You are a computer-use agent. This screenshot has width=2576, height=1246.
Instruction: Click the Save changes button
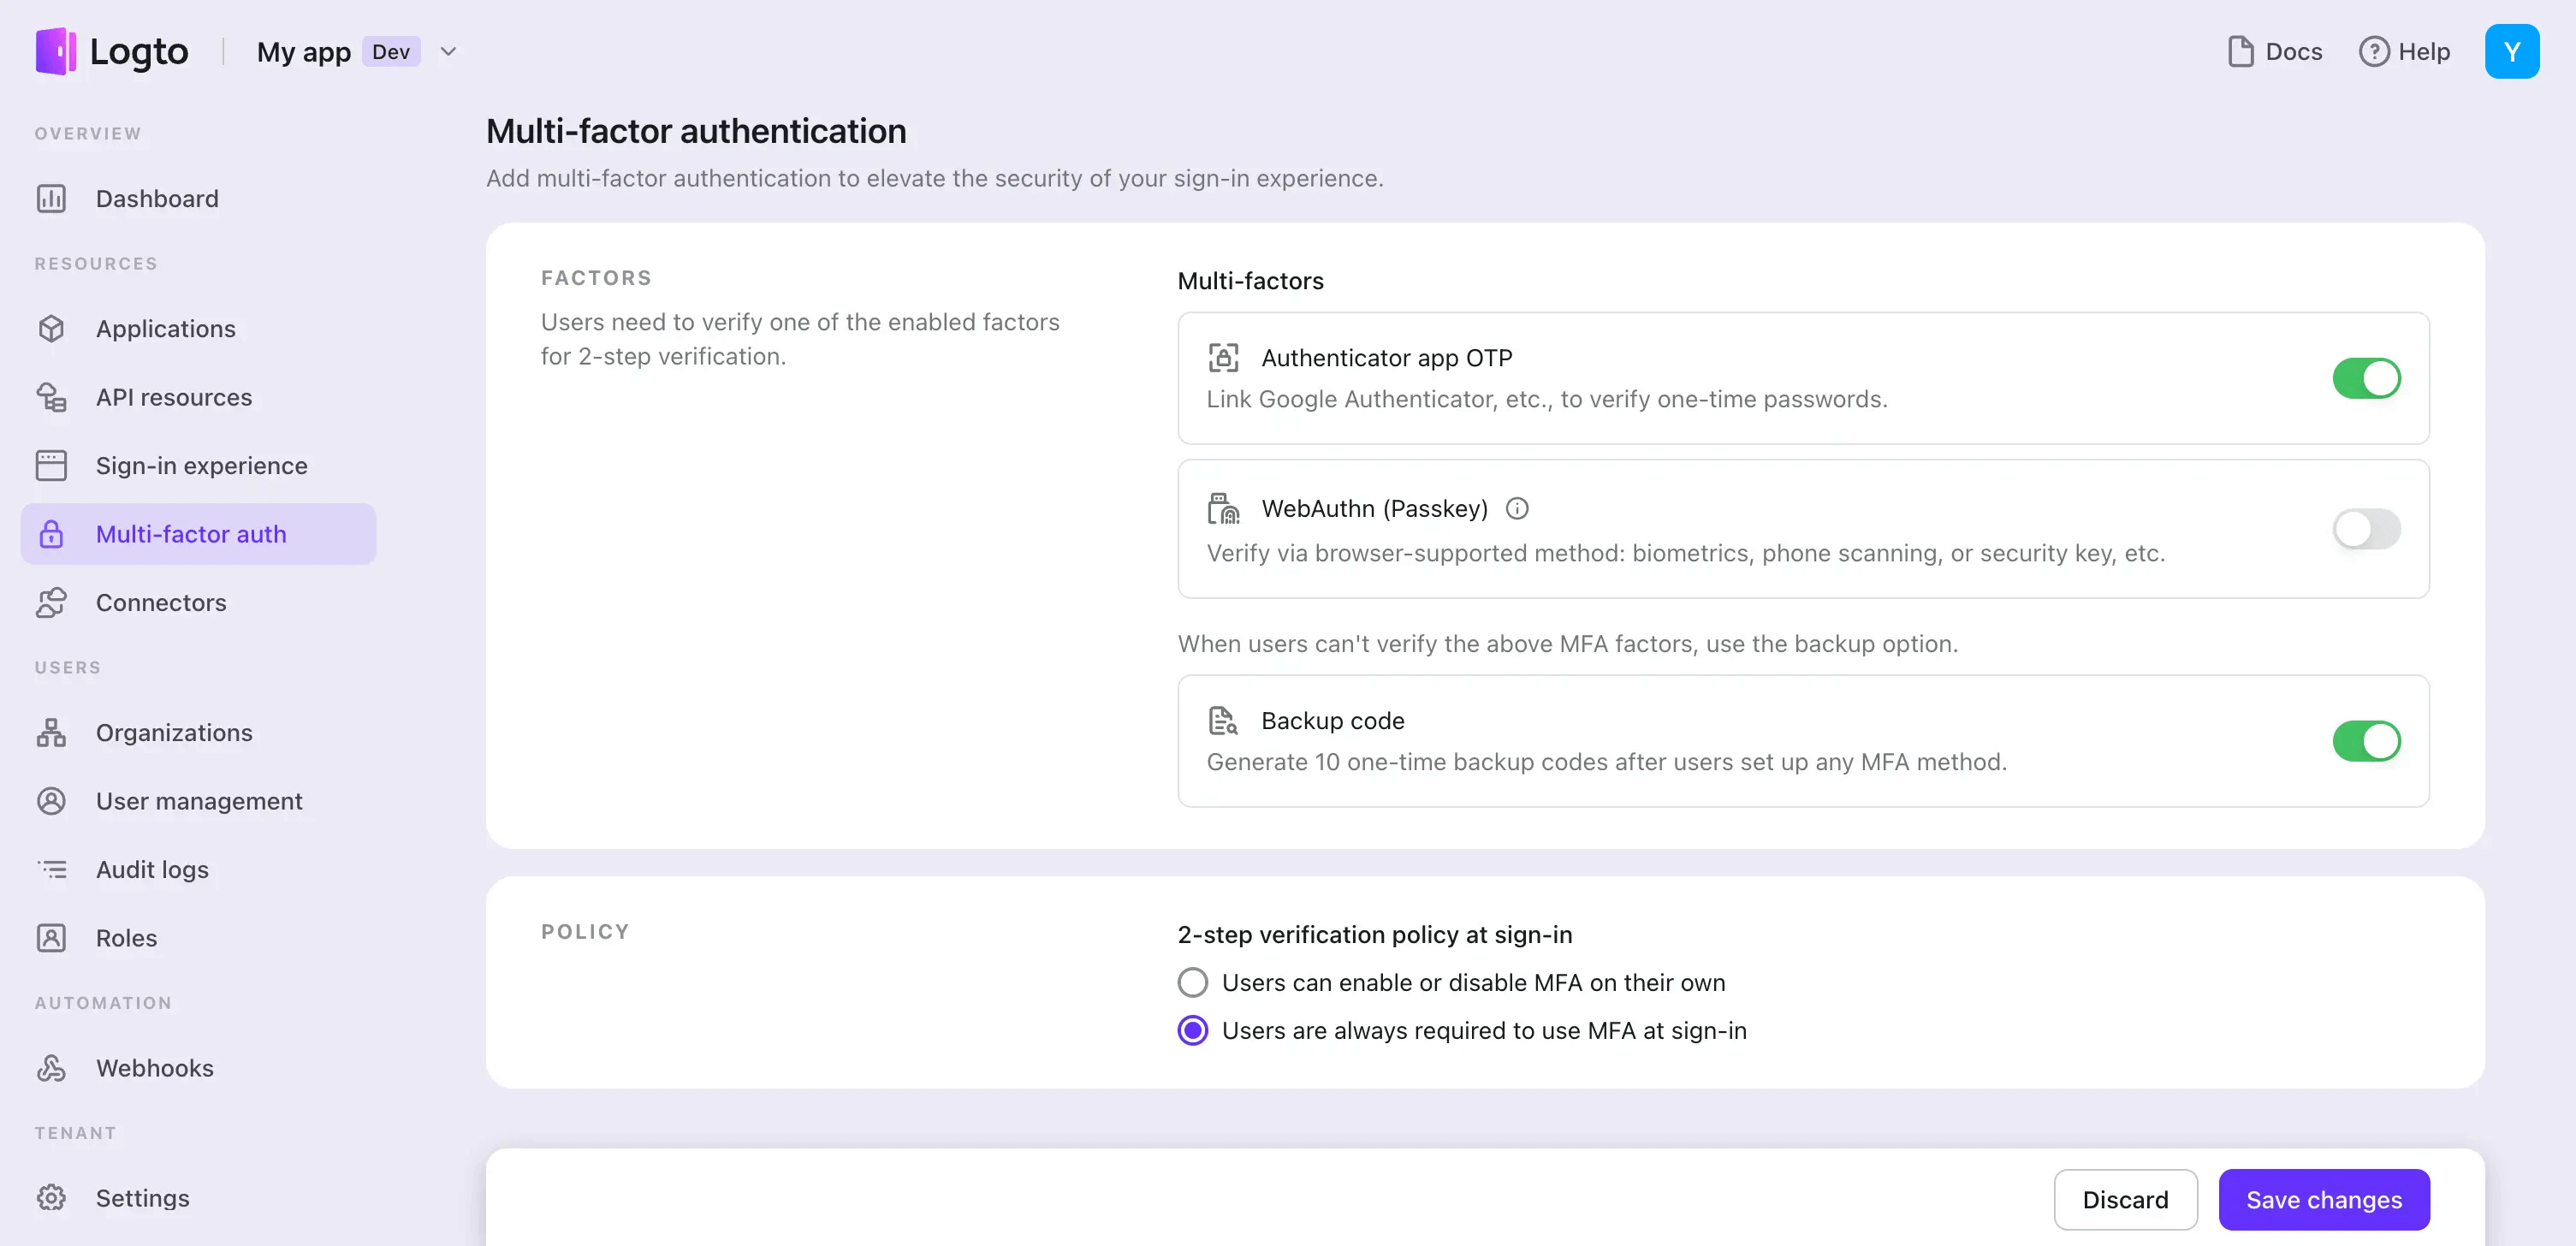click(x=2323, y=1198)
